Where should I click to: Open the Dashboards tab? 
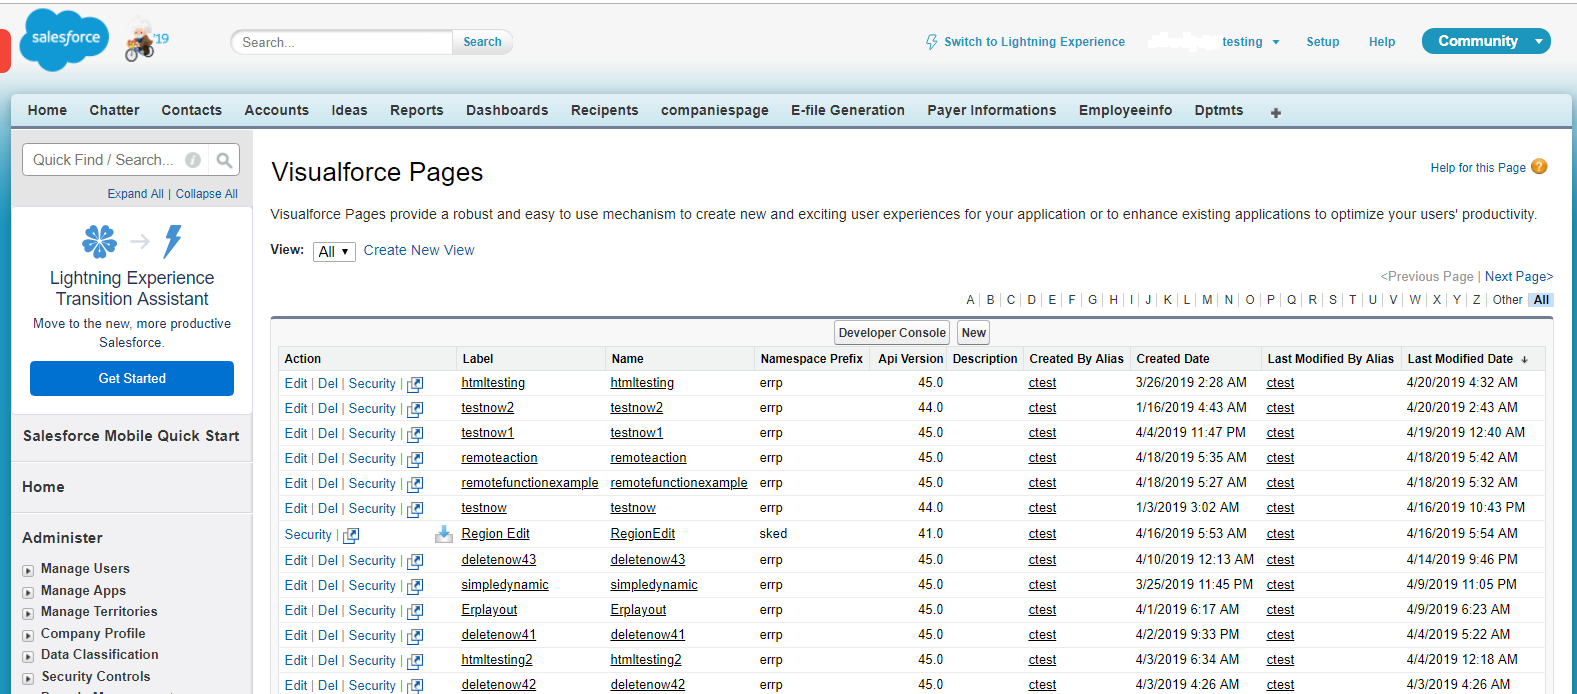(x=507, y=110)
